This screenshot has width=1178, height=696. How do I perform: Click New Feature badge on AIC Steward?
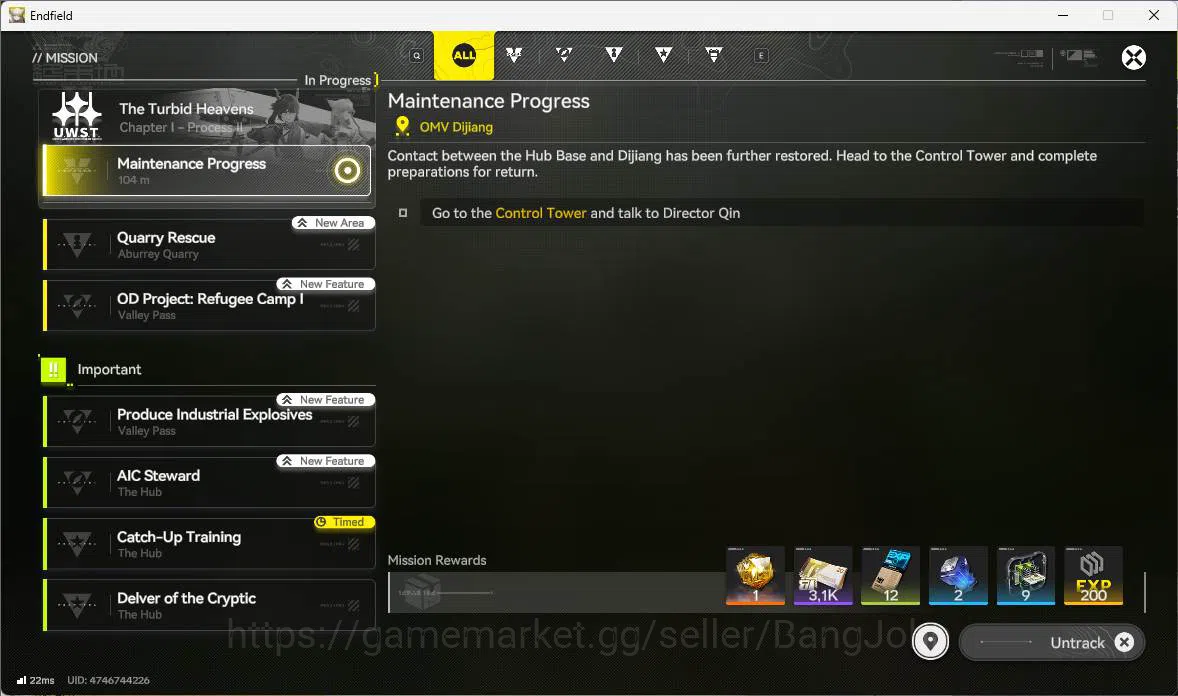325,461
